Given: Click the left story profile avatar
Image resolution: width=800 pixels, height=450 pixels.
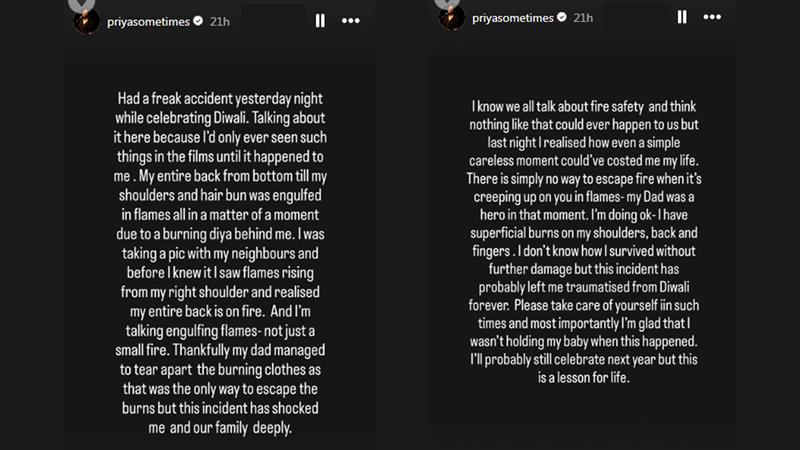Looking at the screenshot, I should 81,18.
